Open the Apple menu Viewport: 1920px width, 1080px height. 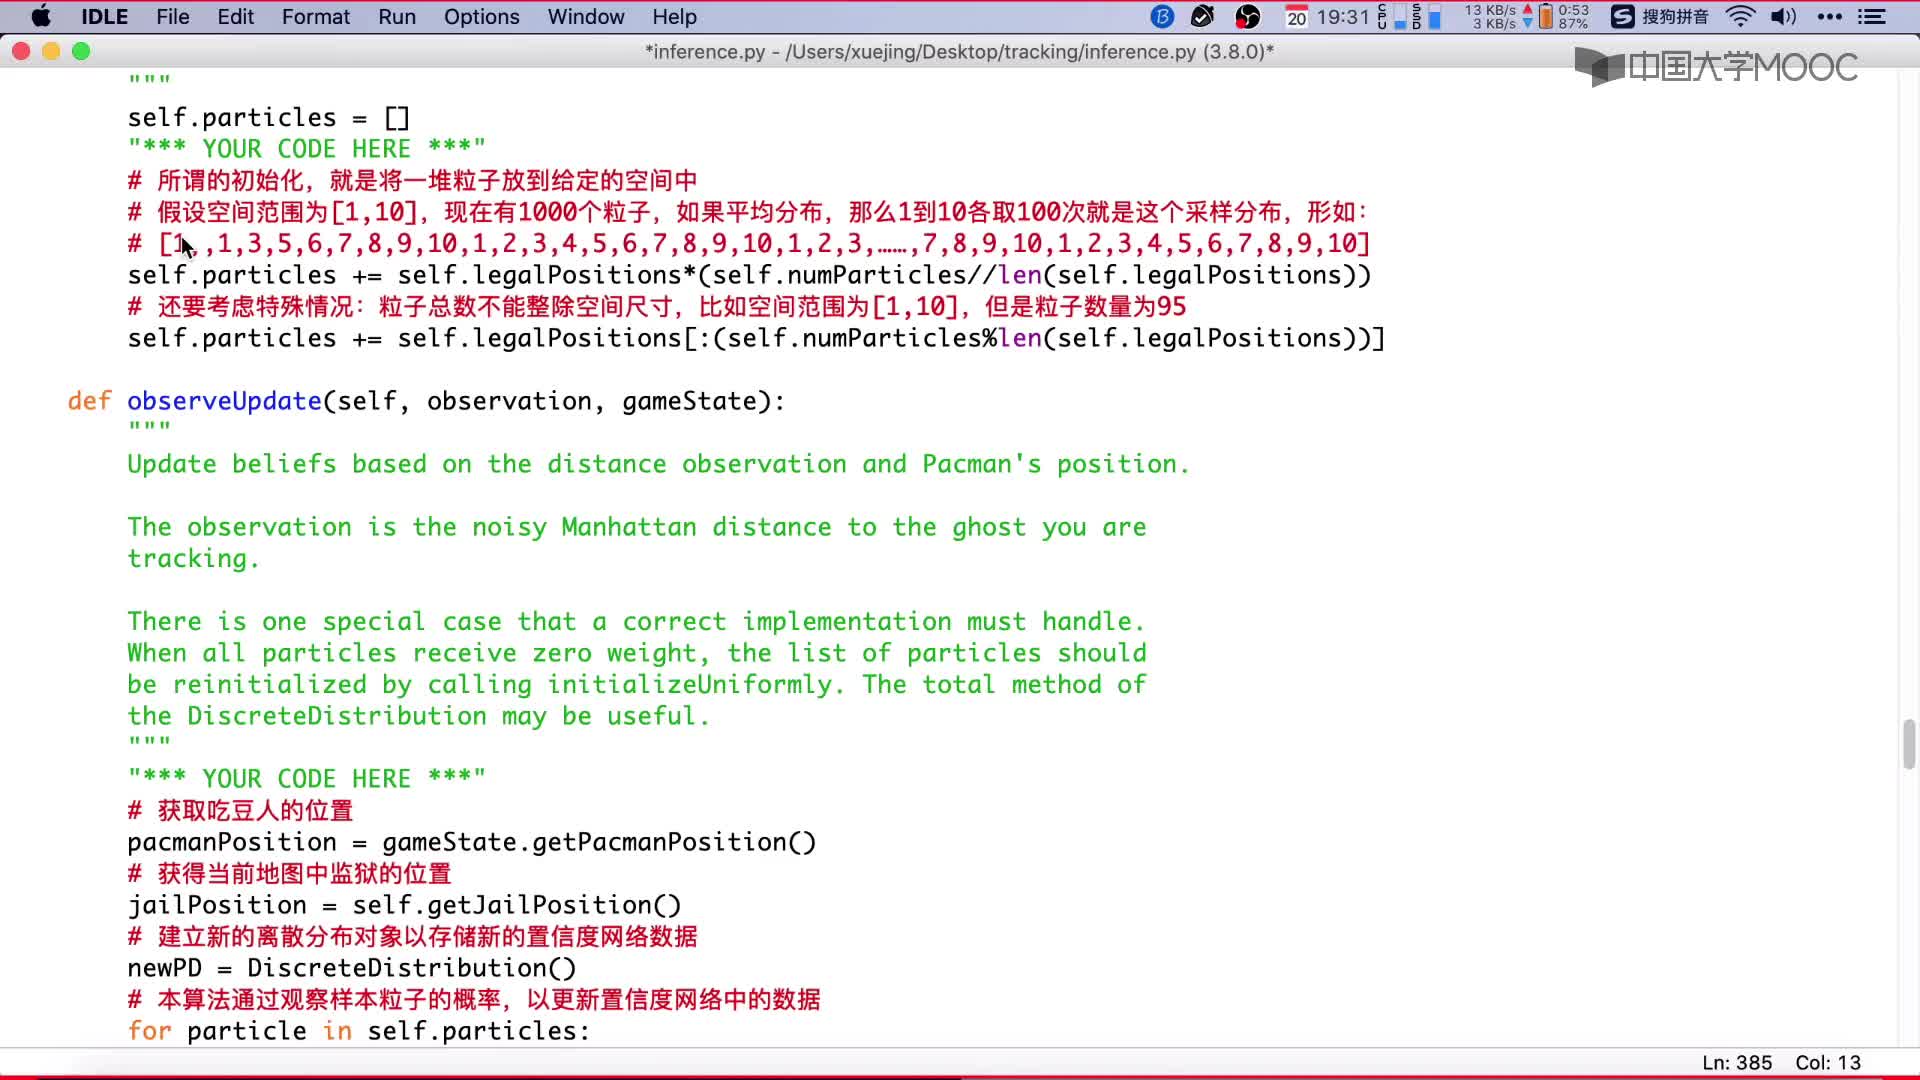pos(40,17)
